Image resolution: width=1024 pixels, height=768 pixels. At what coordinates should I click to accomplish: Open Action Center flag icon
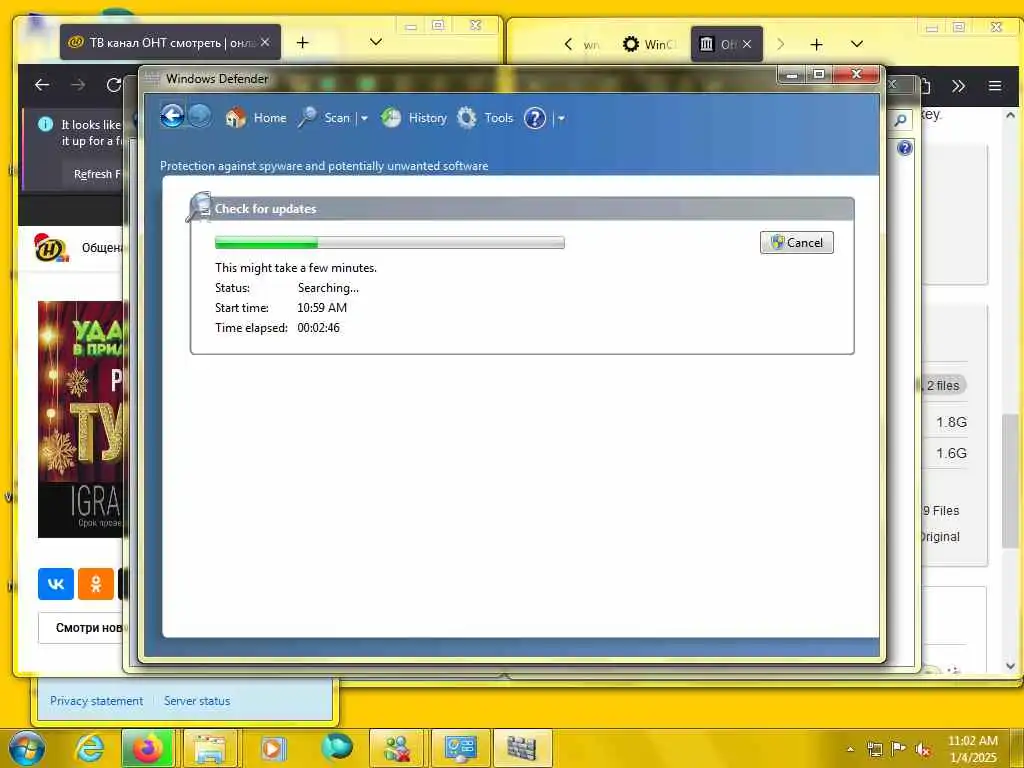pyautogui.click(x=899, y=750)
